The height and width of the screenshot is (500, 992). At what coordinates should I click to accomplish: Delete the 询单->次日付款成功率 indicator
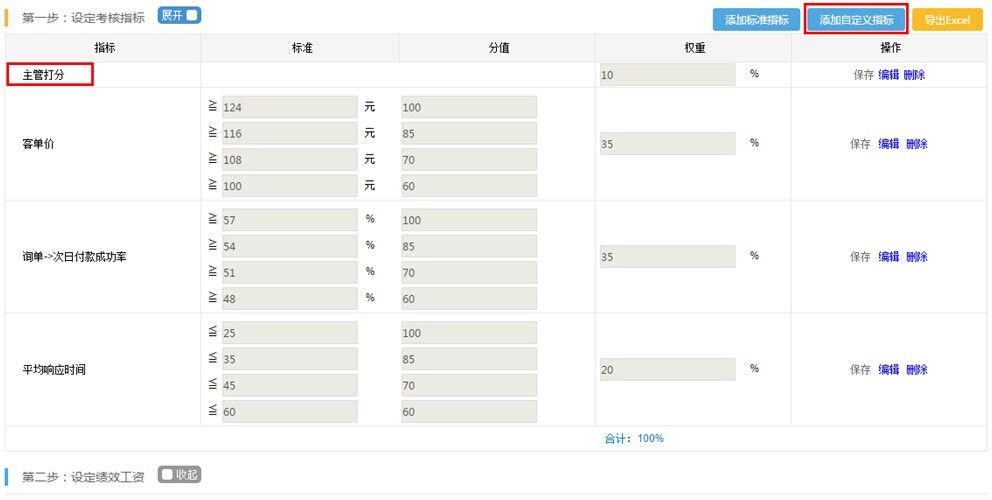point(917,256)
